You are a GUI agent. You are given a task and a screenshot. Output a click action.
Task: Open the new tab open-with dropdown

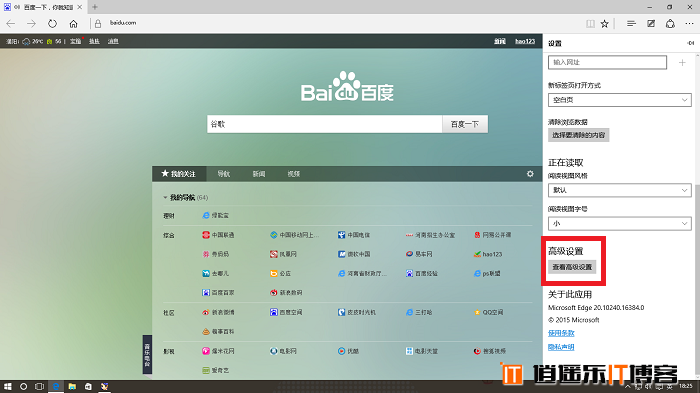pos(620,100)
